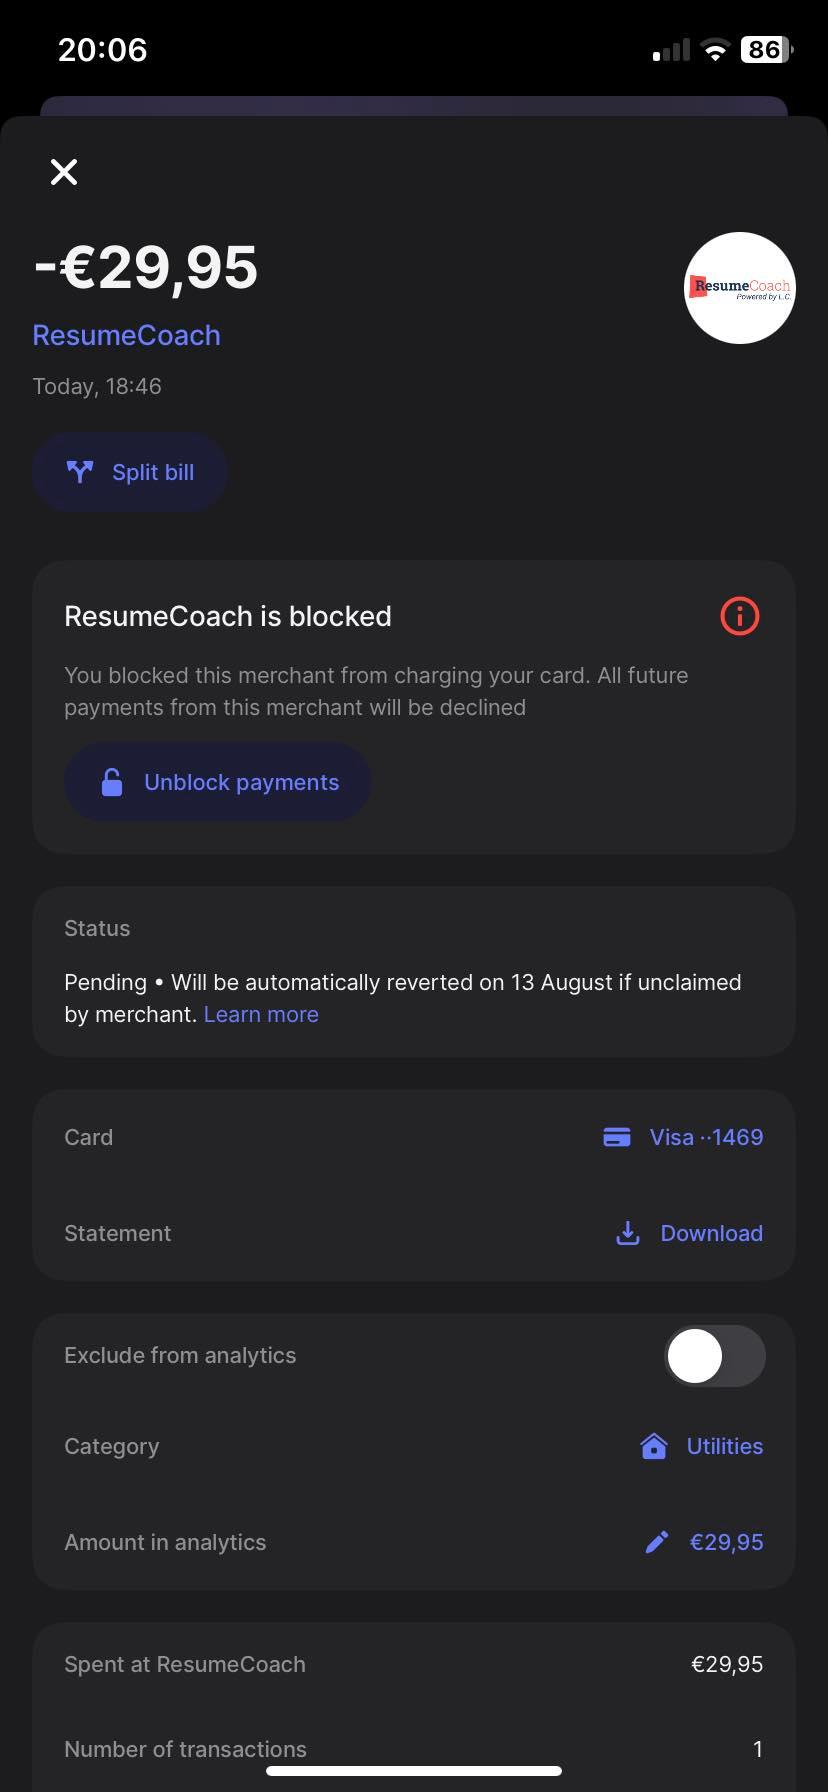Open the ResumeCoach merchant page

click(126, 335)
